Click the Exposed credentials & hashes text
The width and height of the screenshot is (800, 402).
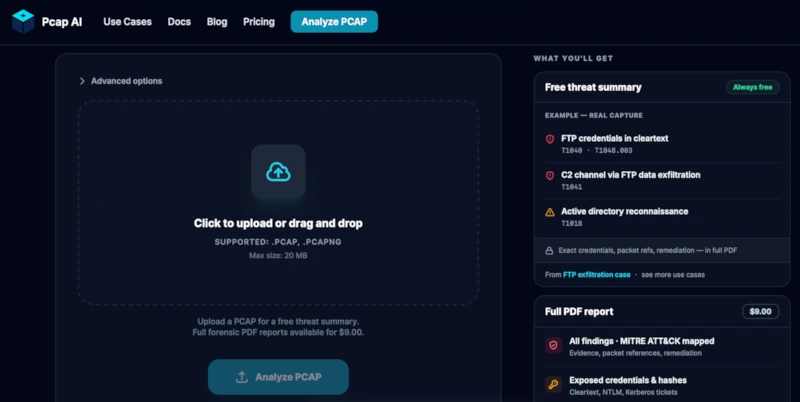[x=628, y=380]
